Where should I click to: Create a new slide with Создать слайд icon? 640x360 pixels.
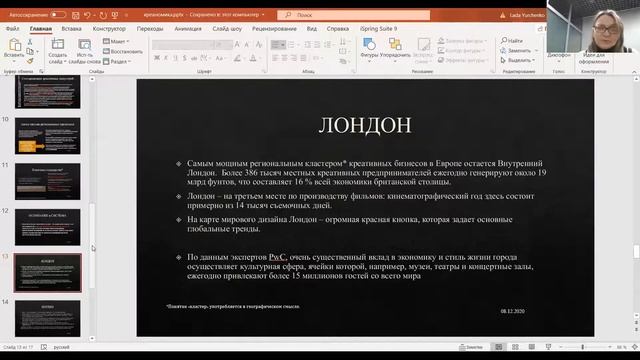(58, 44)
